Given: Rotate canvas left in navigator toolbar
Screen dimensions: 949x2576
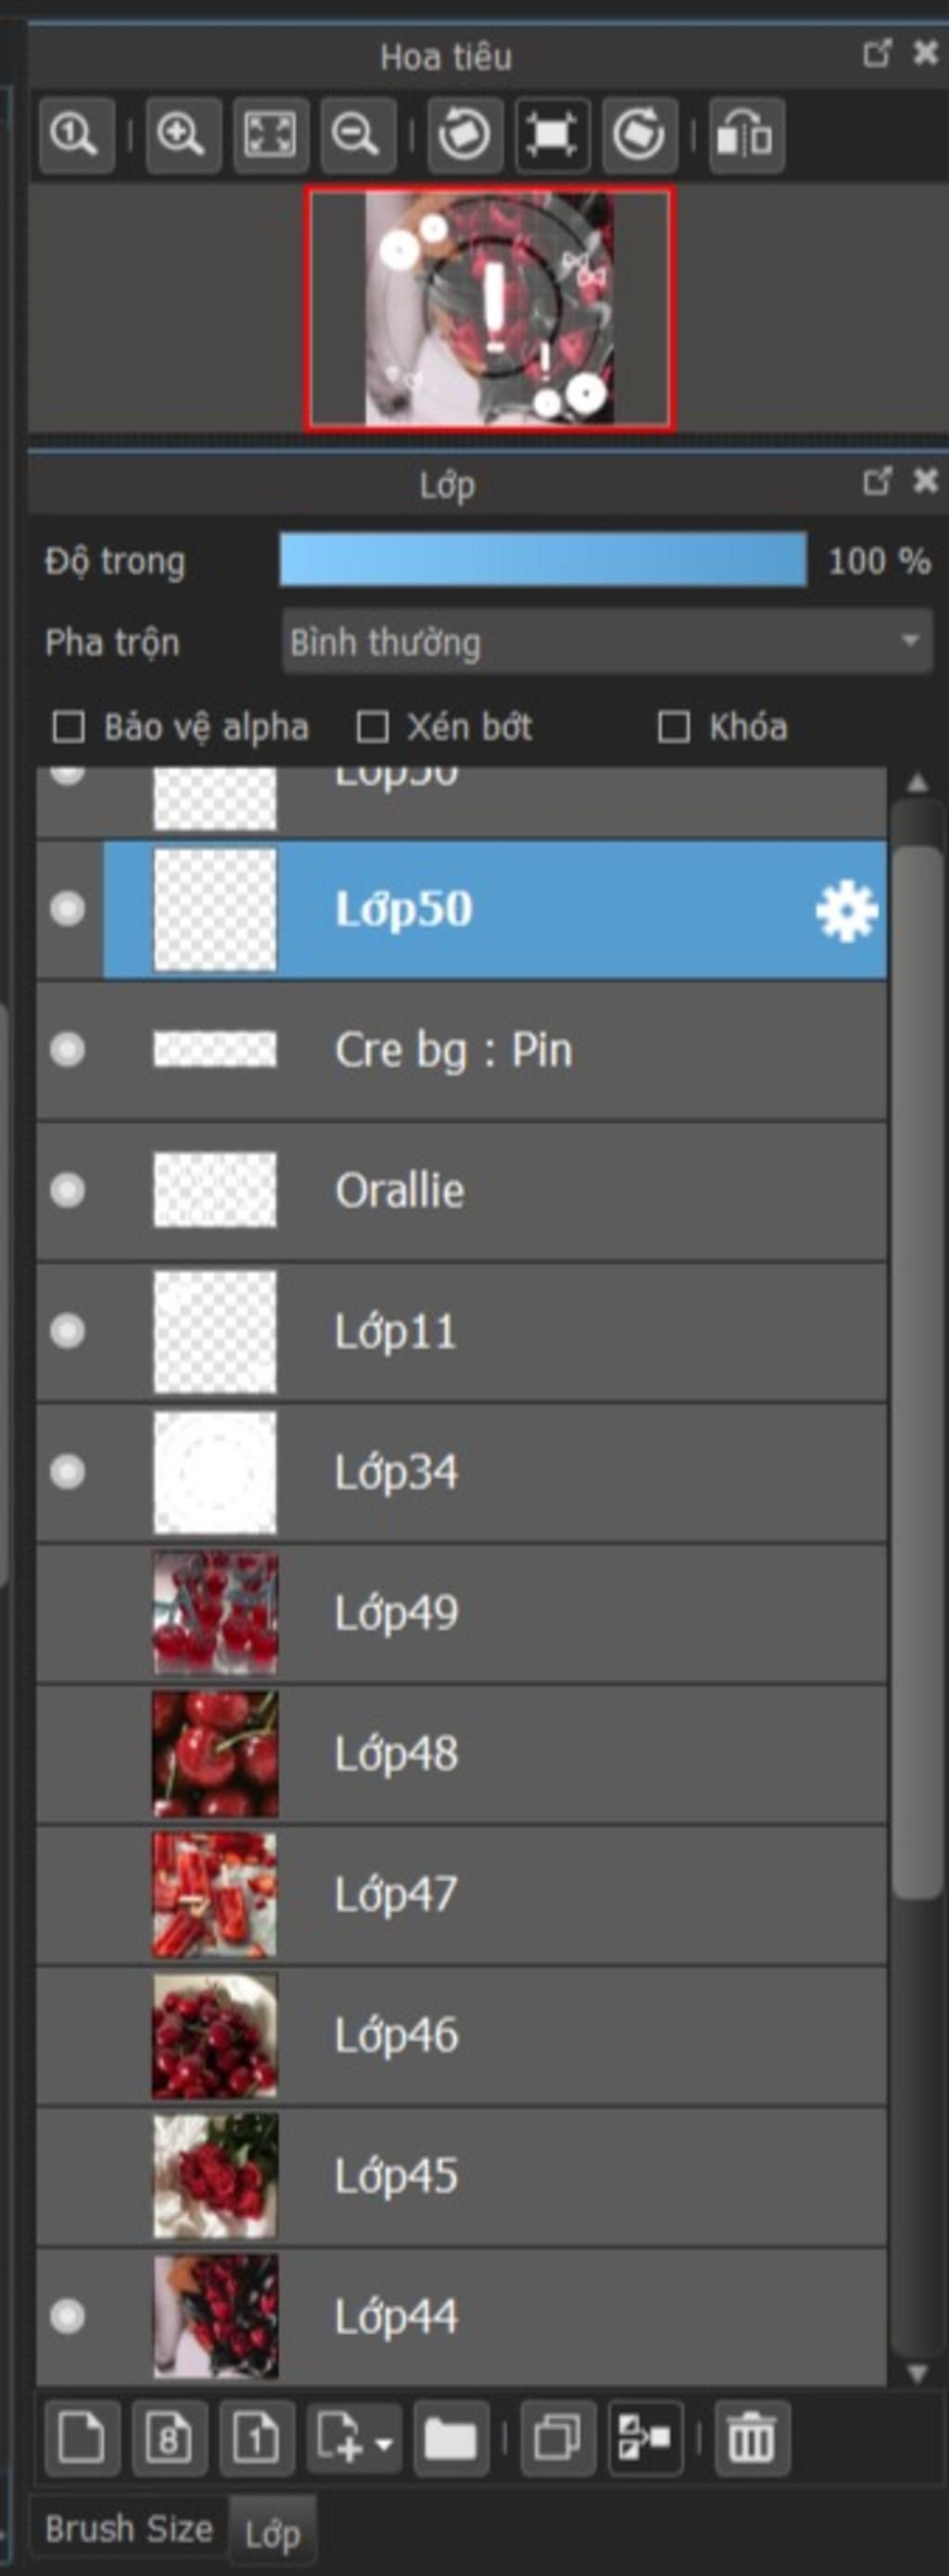Looking at the screenshot, I should click(464, 134).
